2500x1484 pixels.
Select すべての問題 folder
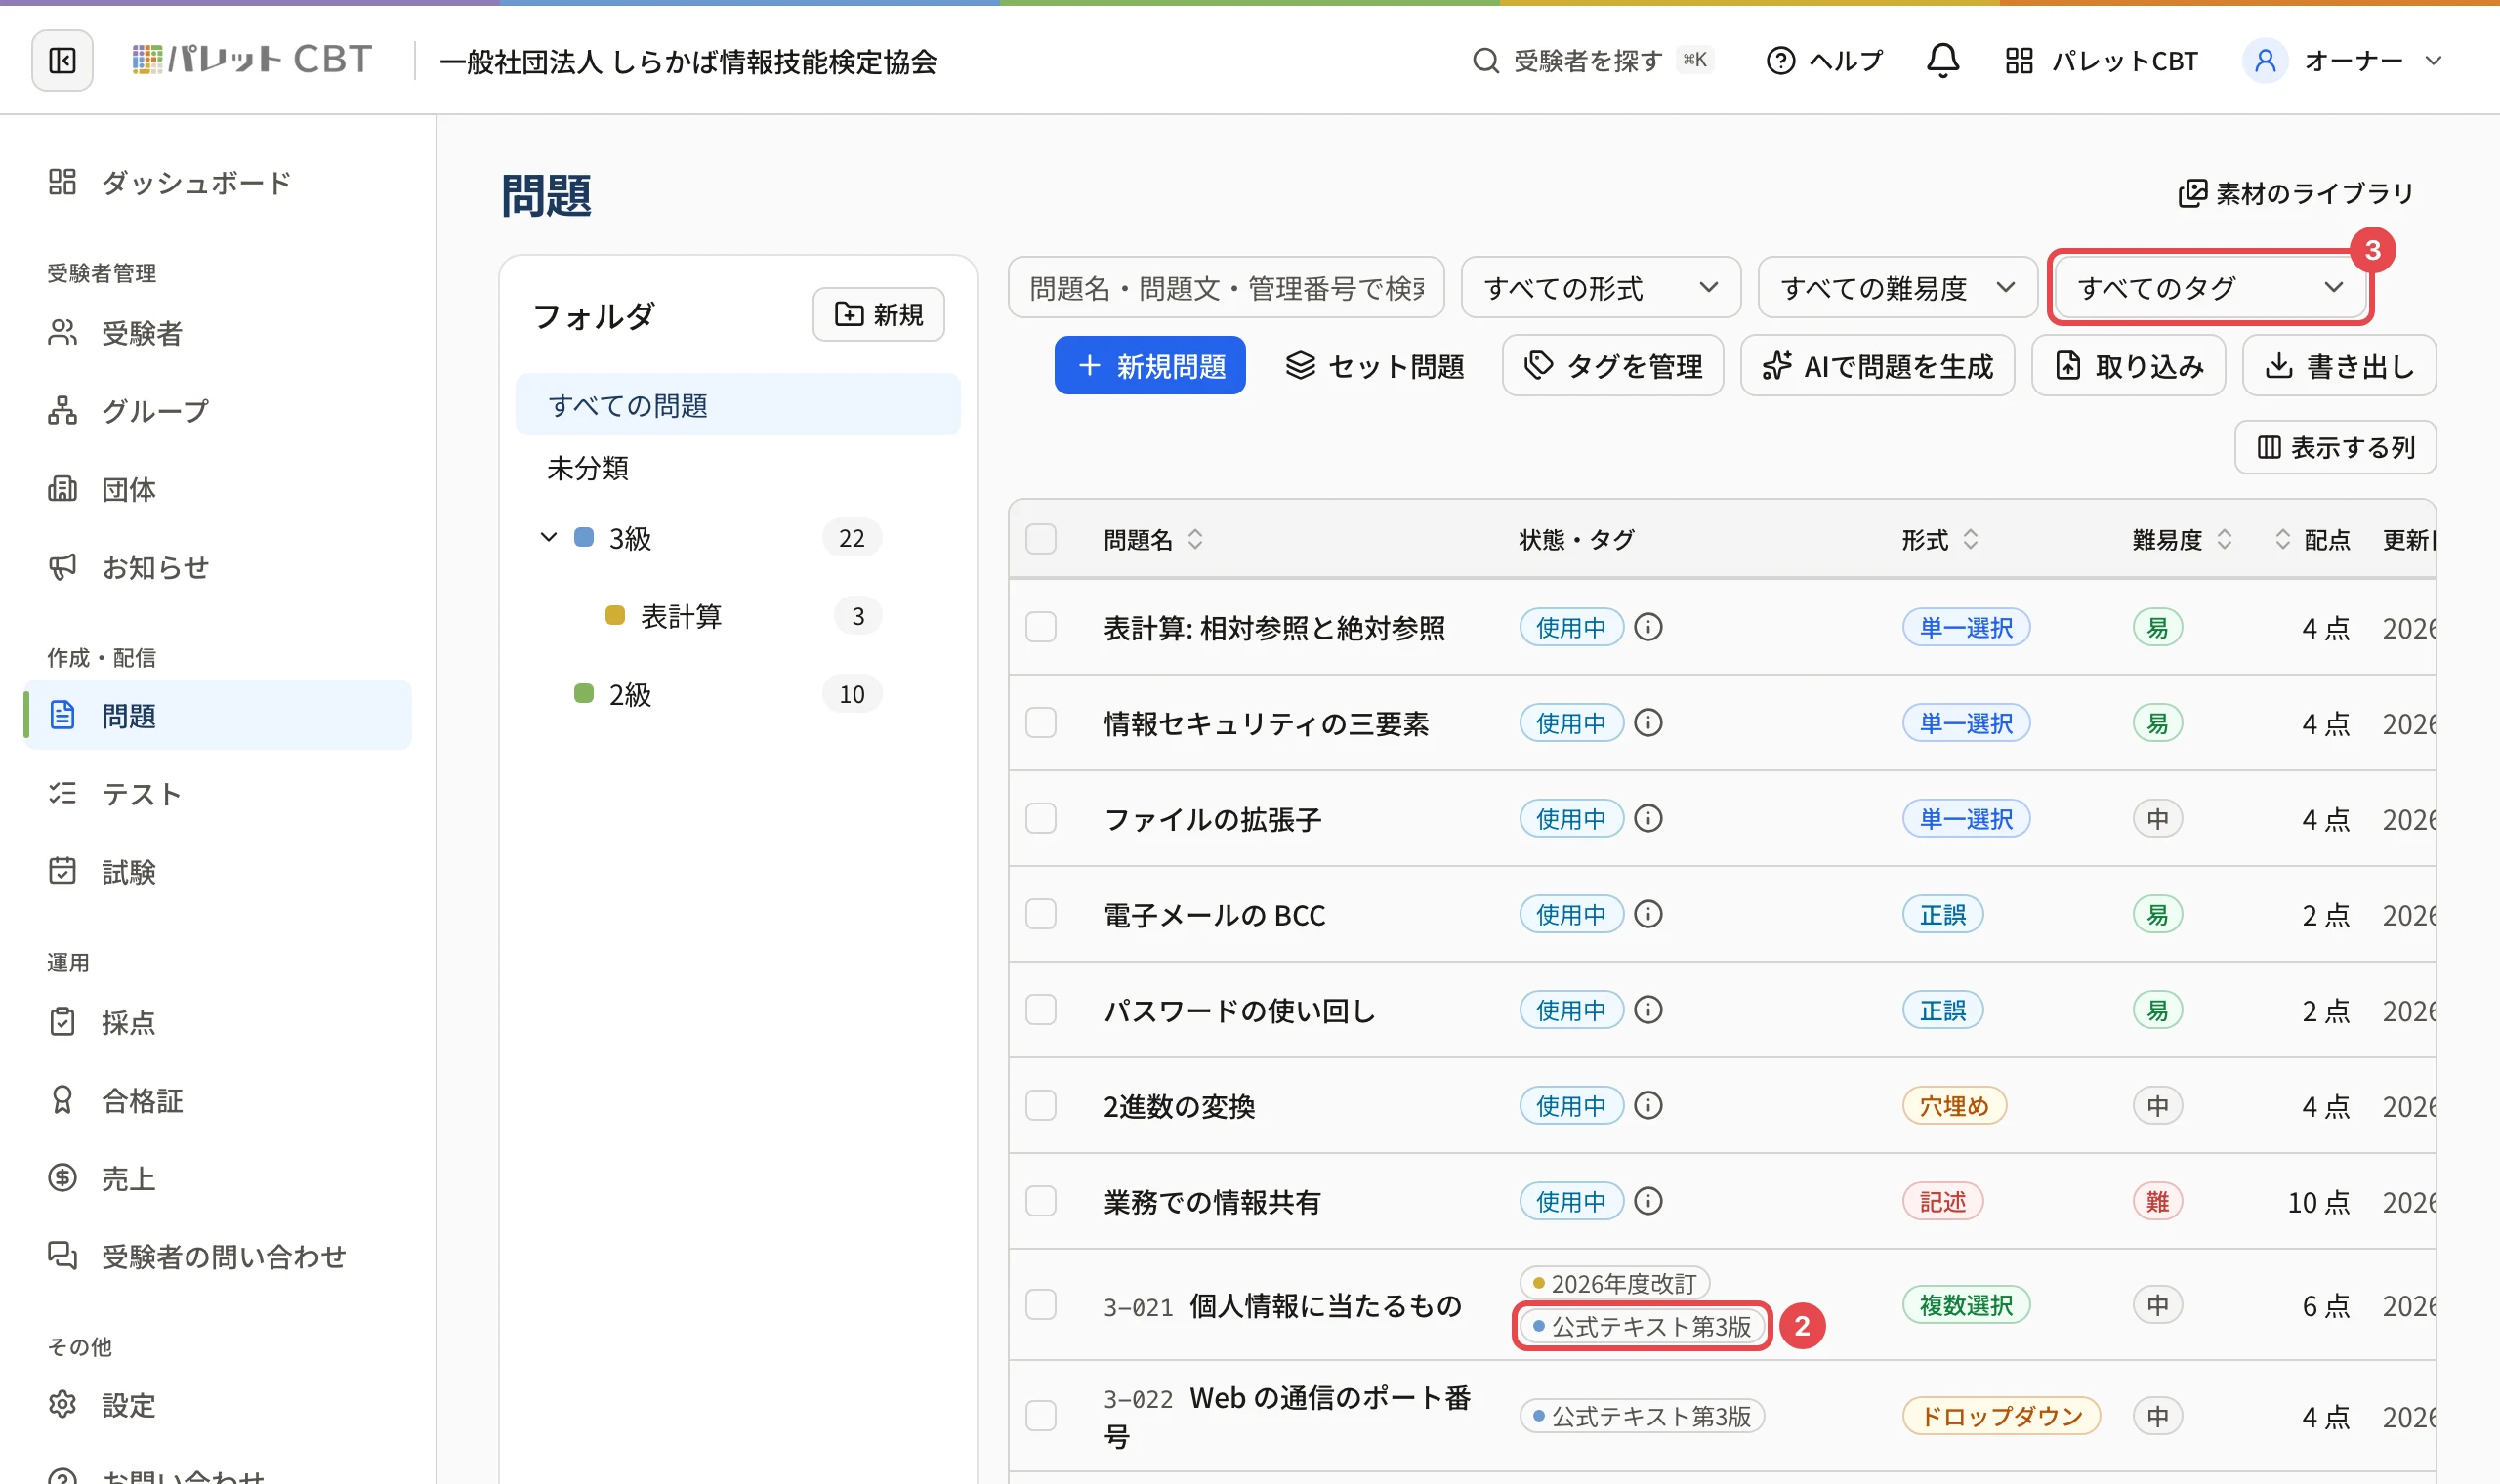(737, 405)
